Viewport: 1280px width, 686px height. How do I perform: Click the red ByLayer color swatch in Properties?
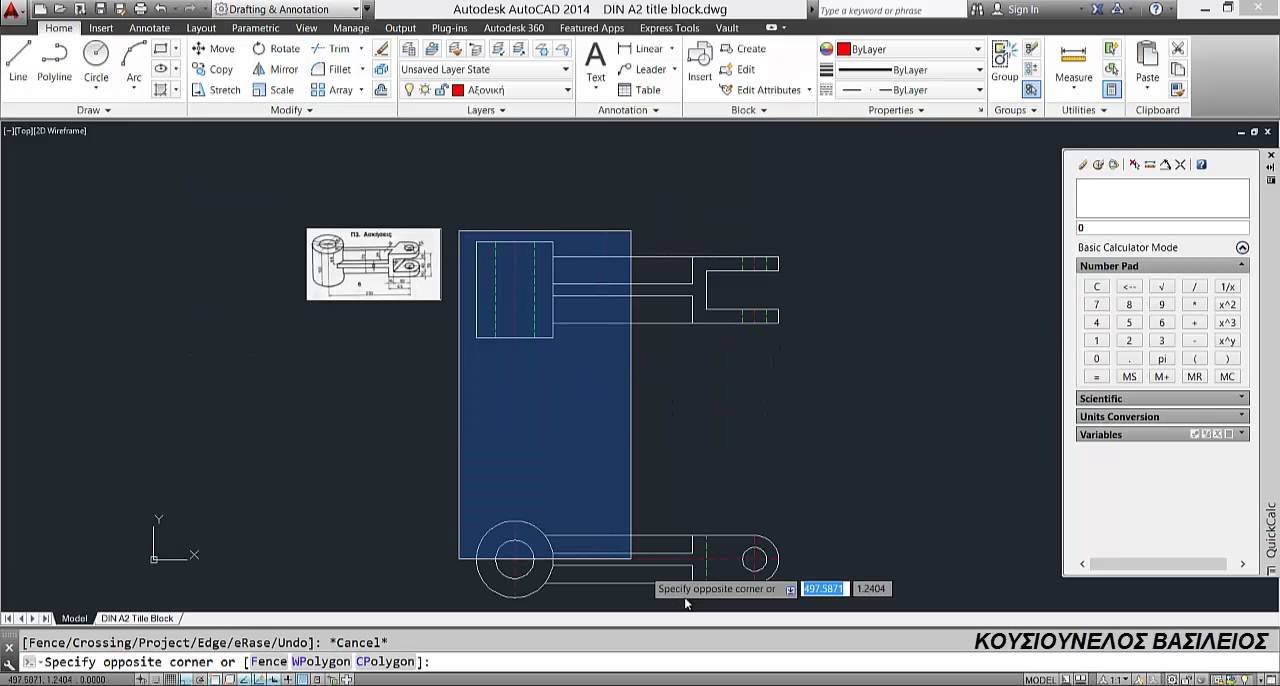(x=844, y=49)
